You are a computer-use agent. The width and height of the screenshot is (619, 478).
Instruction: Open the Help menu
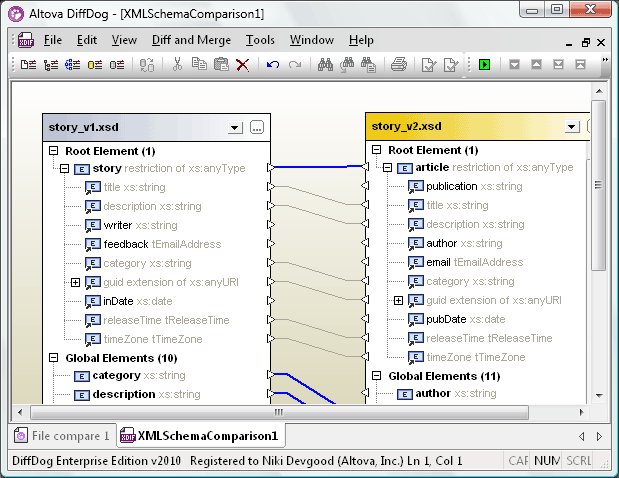(361, 40)
